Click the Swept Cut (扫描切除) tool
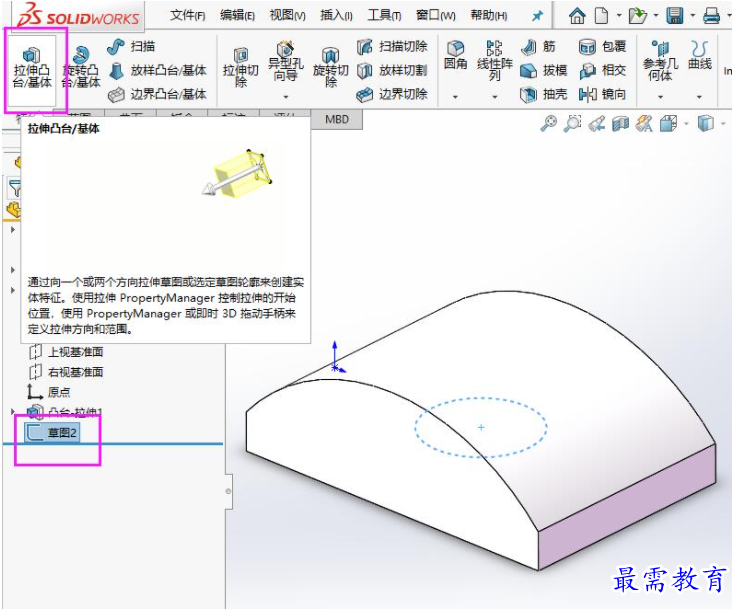Viewport: 735px width, 611px height. [392, 46]
